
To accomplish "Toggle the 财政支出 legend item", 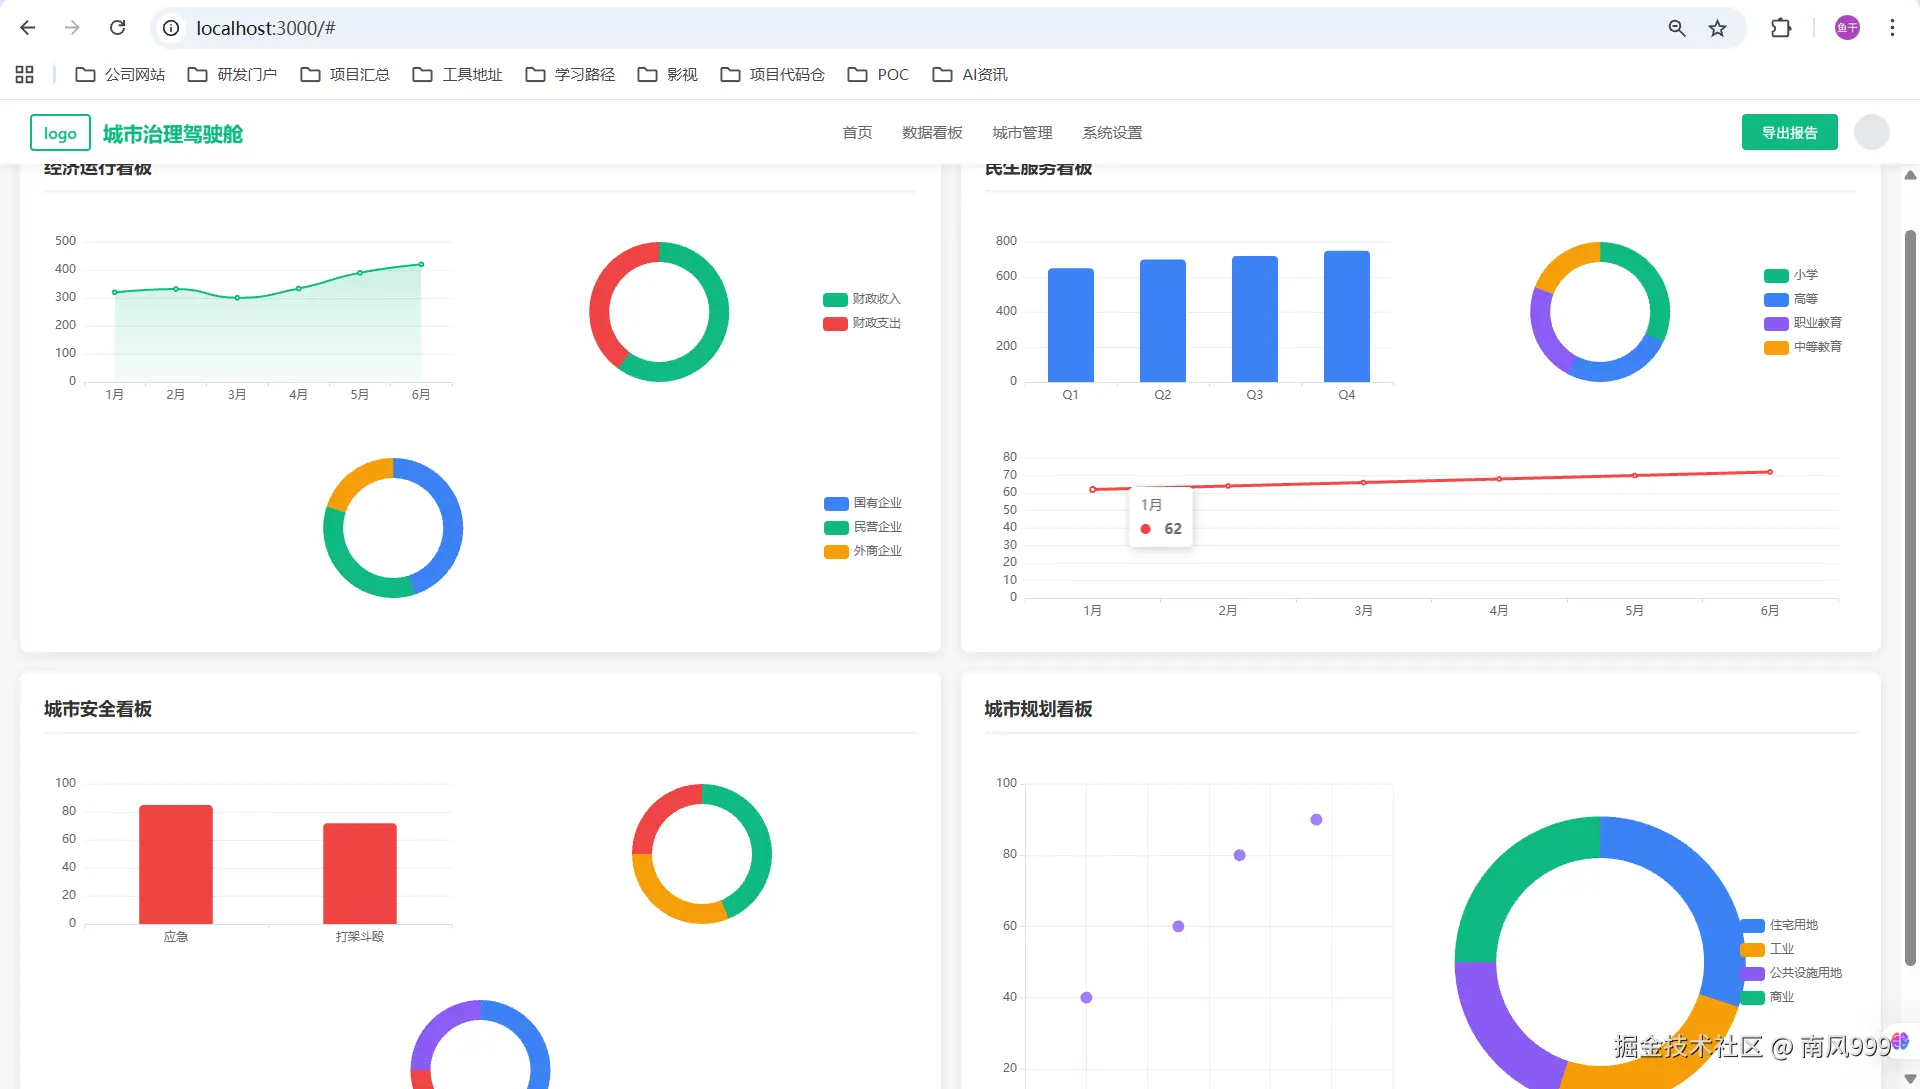I will [862, 323].
